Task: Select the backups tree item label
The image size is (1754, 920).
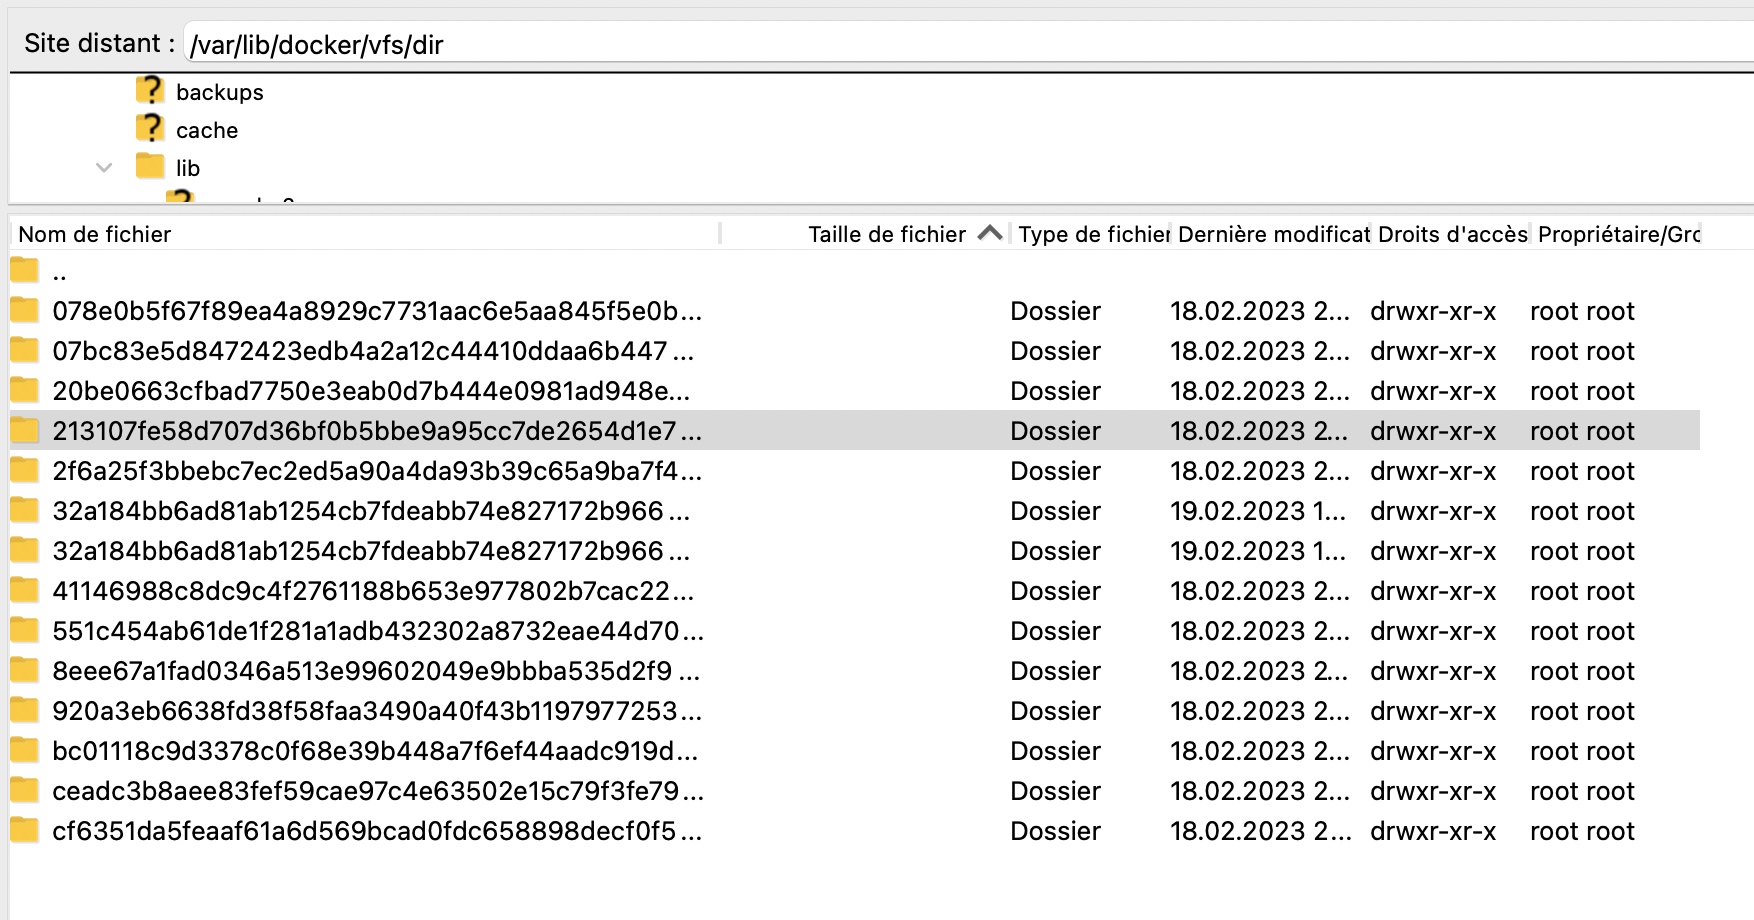Action: (x=220, y=92)
